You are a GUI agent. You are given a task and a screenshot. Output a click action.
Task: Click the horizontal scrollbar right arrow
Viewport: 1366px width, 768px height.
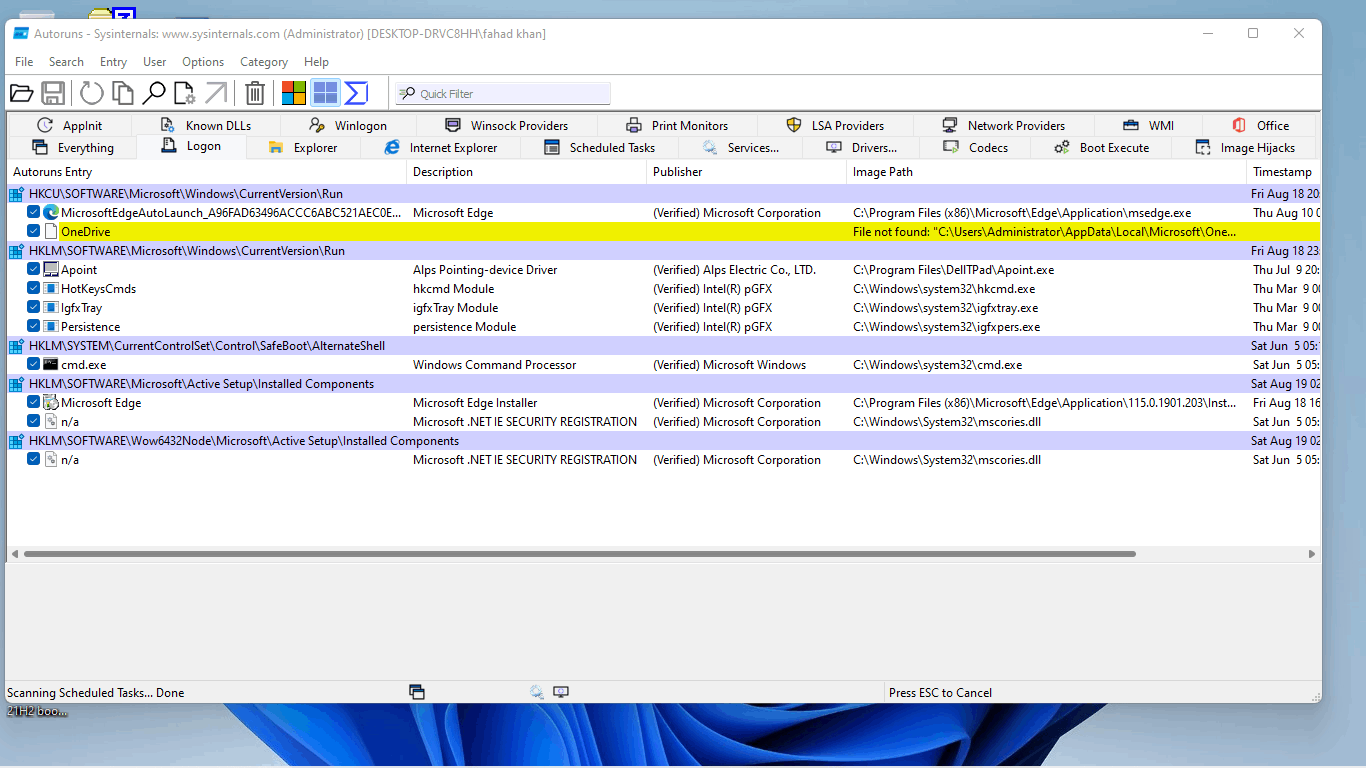[x=1312, y=553]
